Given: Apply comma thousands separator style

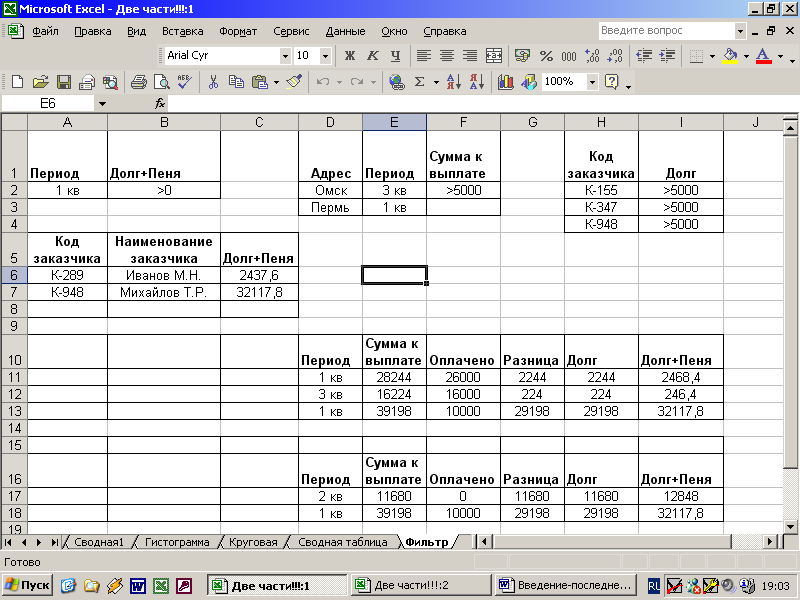Looking at the screenshot, I should pyautogui.click(x=569, y=56).
